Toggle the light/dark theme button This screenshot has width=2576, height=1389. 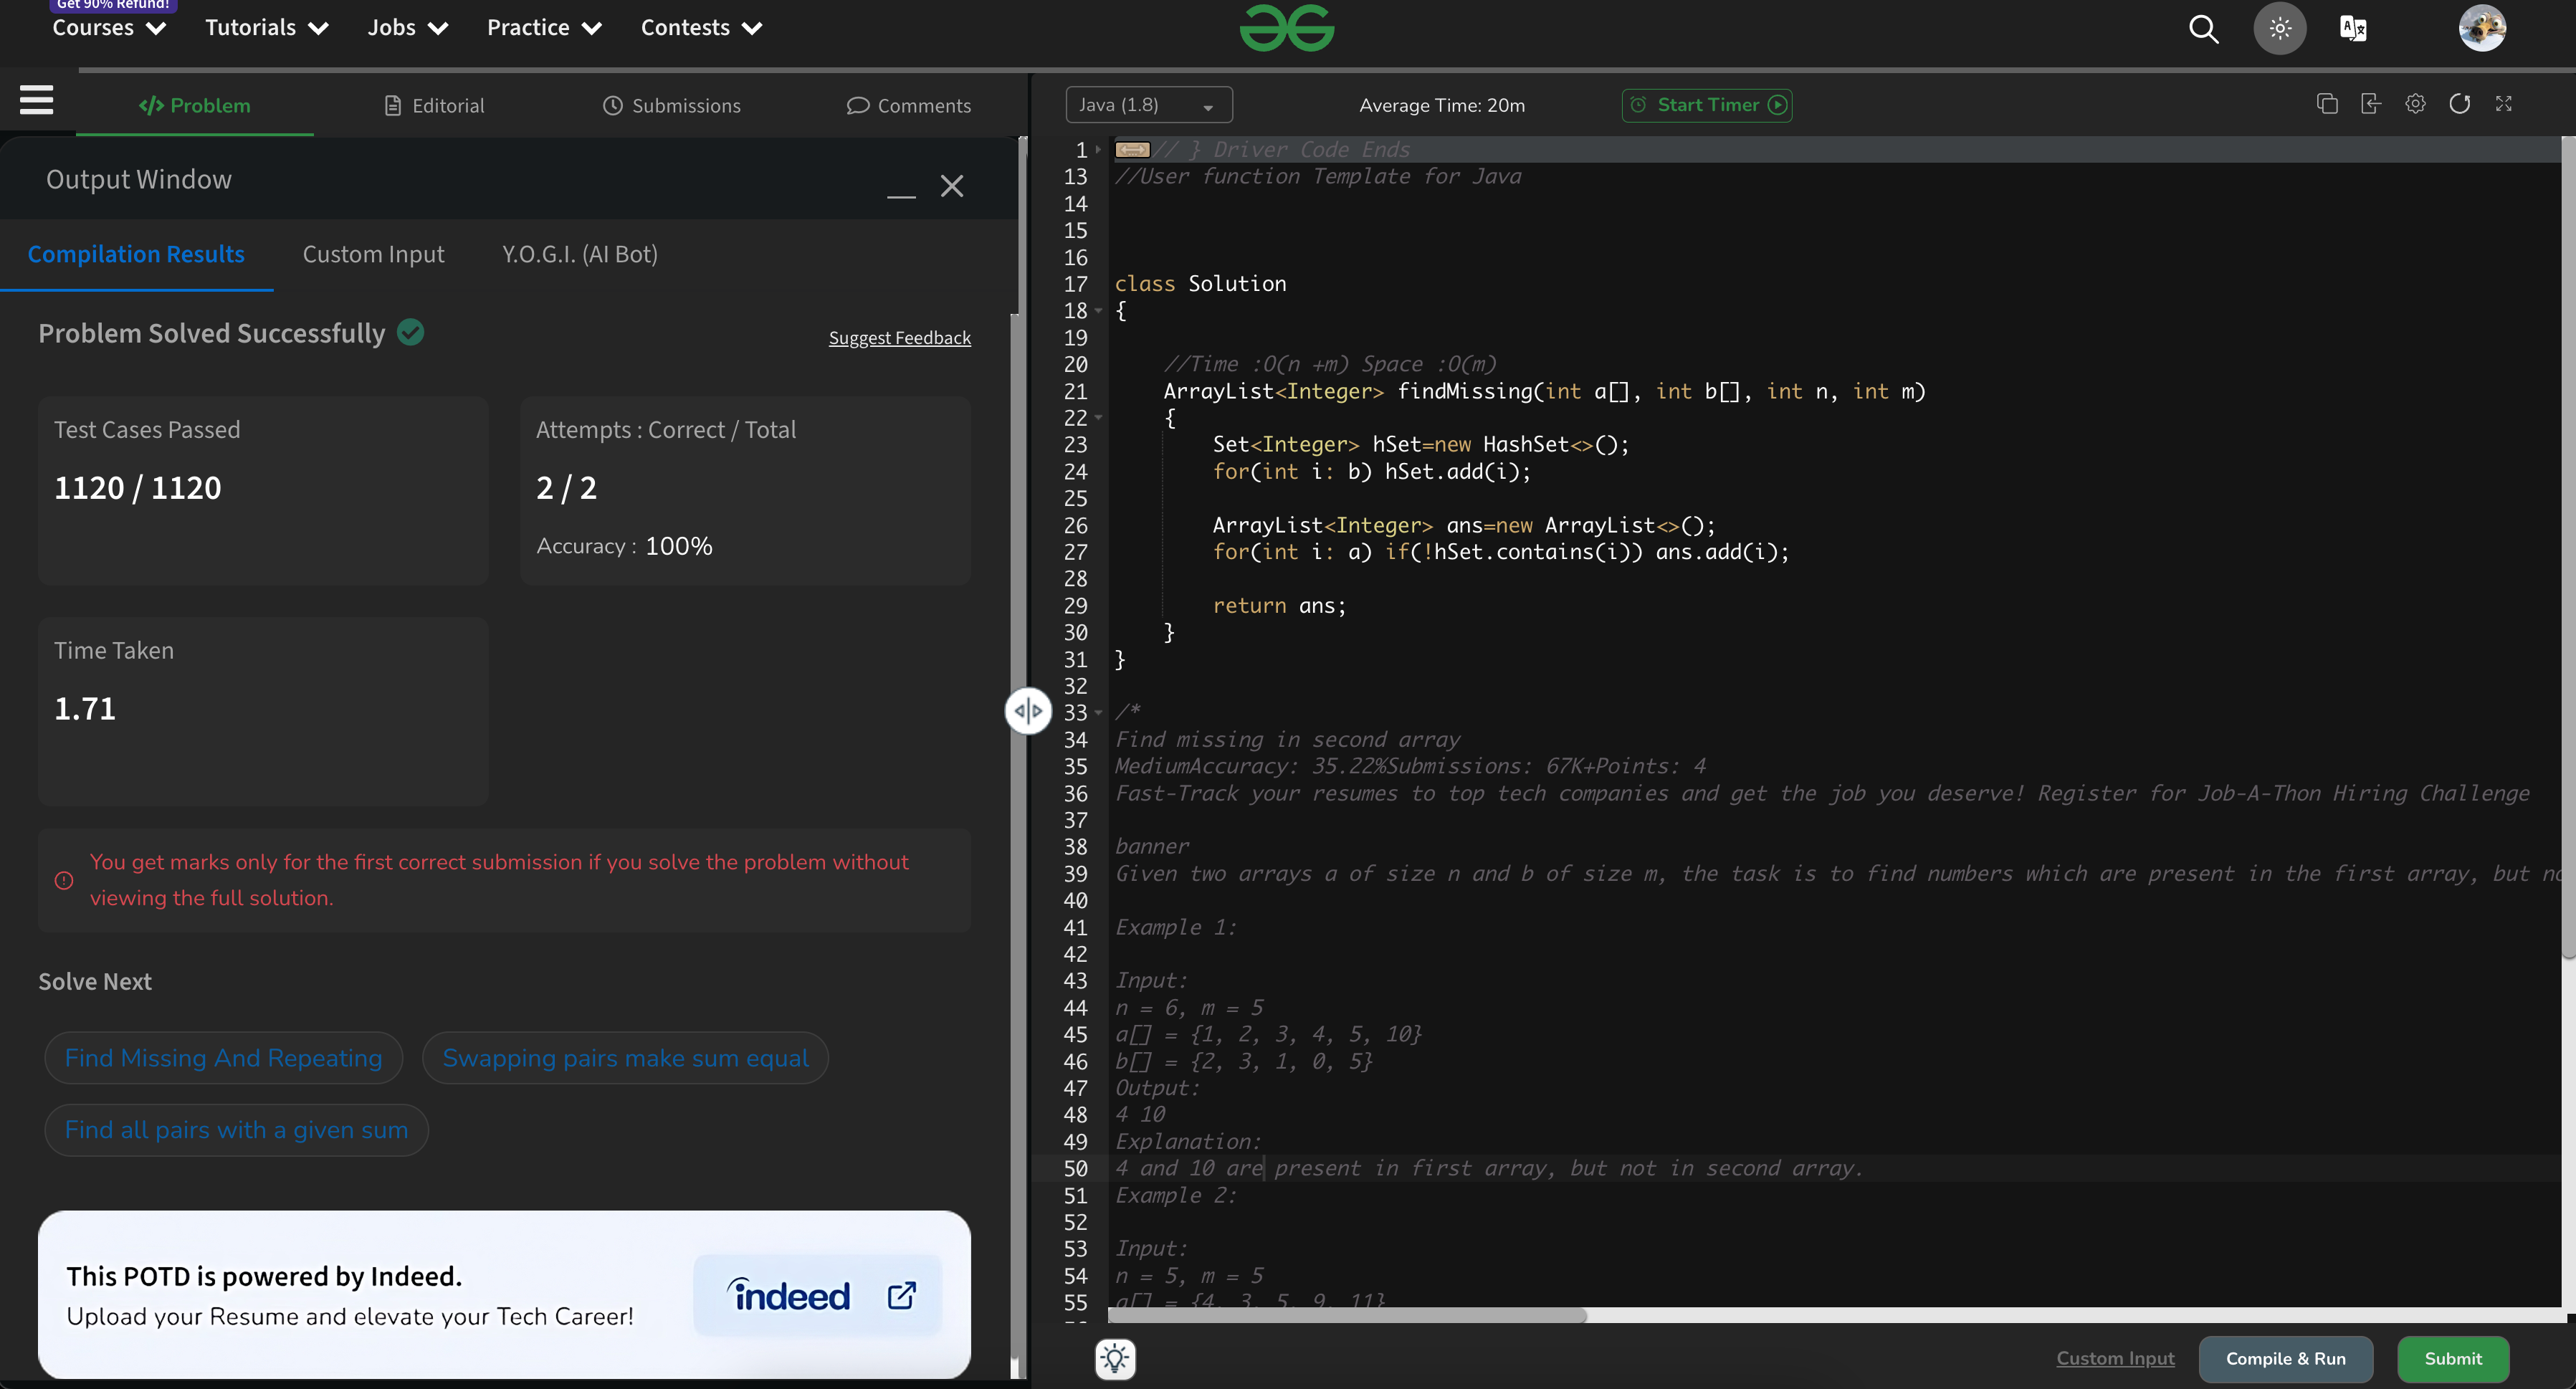tap(2280, 28)
